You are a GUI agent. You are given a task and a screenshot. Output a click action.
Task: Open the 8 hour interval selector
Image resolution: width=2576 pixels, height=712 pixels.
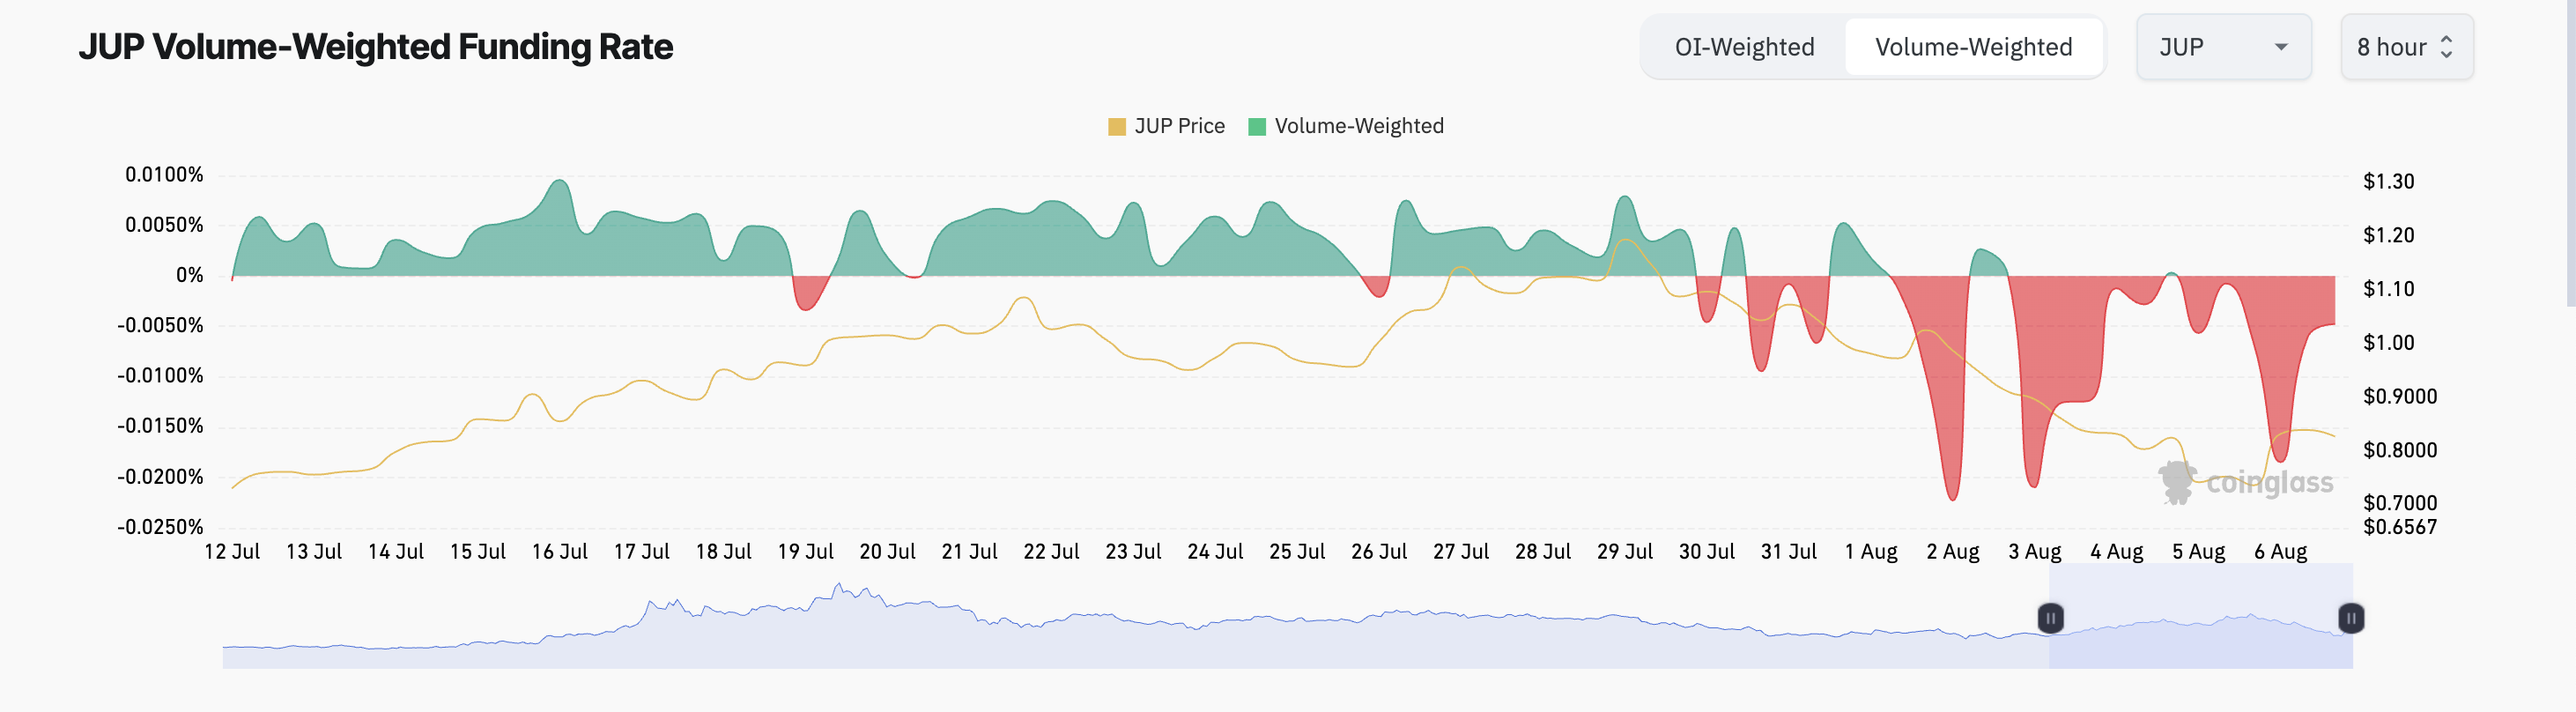pyautogui.click(x=2406, y=47)
